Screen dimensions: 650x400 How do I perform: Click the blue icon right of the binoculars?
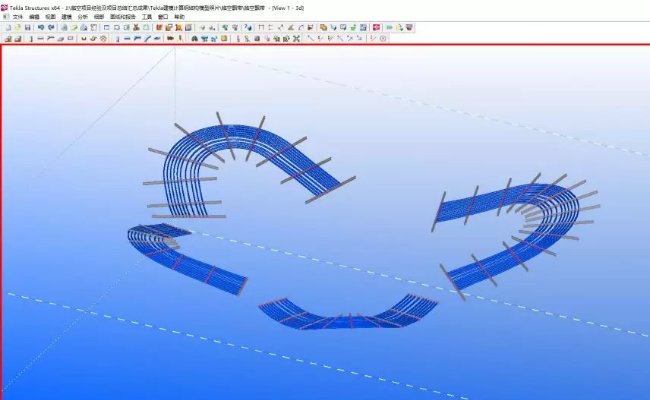[204, 39]
